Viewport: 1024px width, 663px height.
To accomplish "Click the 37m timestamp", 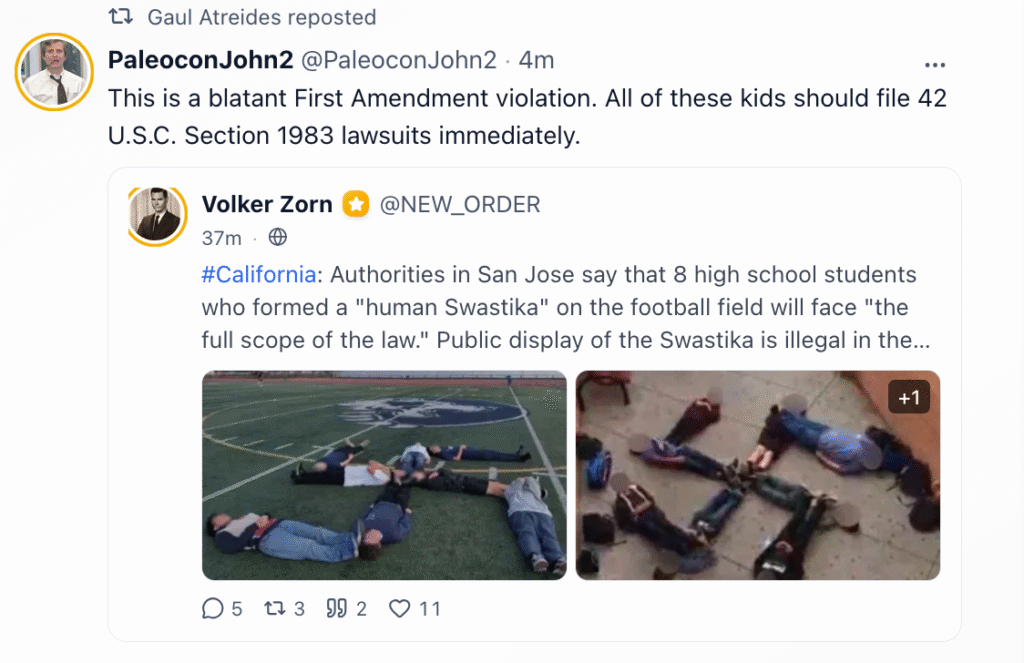I will click(x=221, y=238).
